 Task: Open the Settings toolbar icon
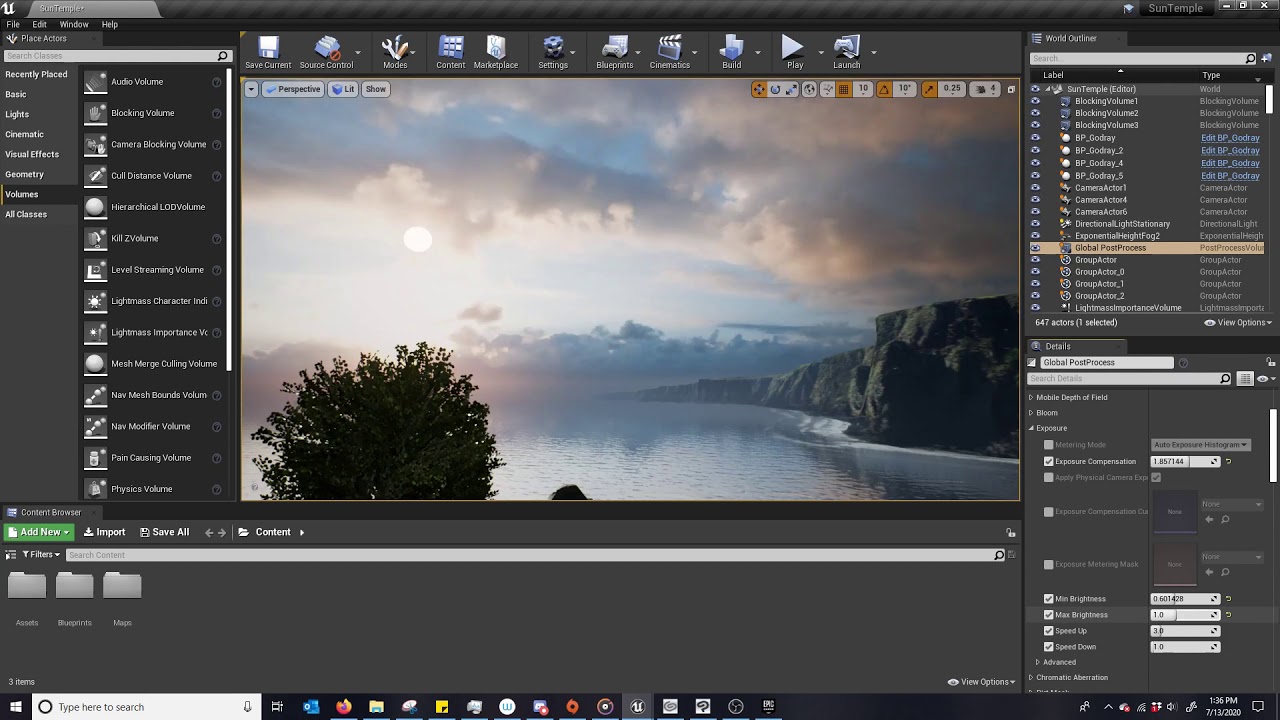pos(553,53)
